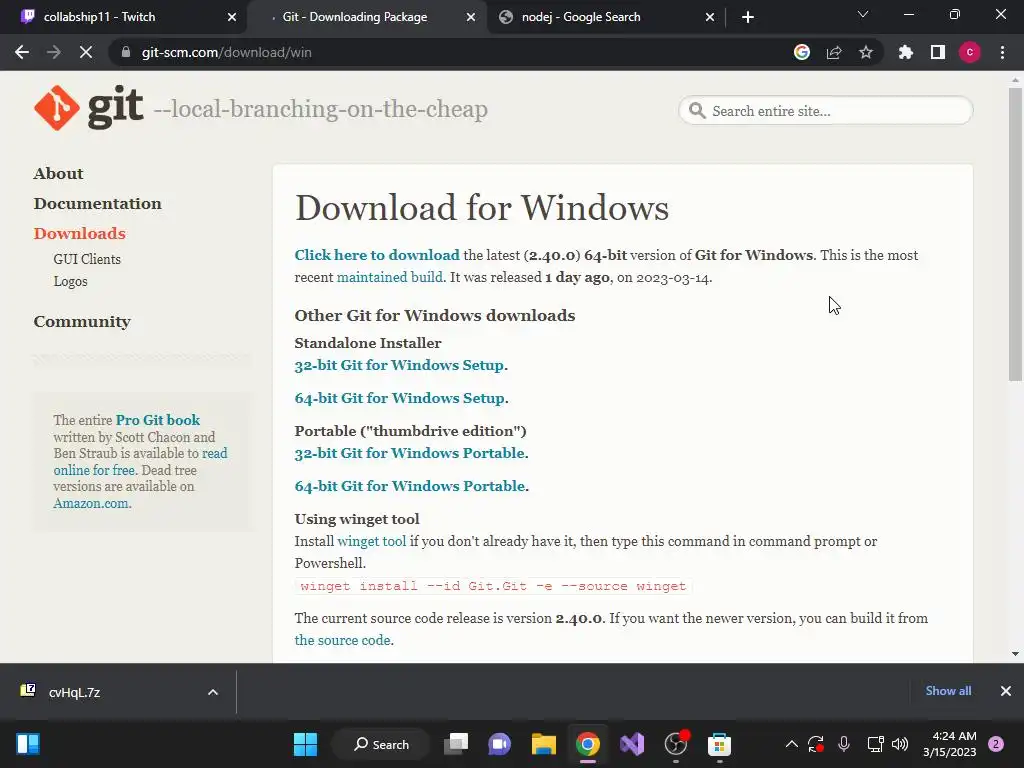Viewport: 1024px width, 768px height.
Task: Open the clock and date in taskbar
Action: coord(950,744)
